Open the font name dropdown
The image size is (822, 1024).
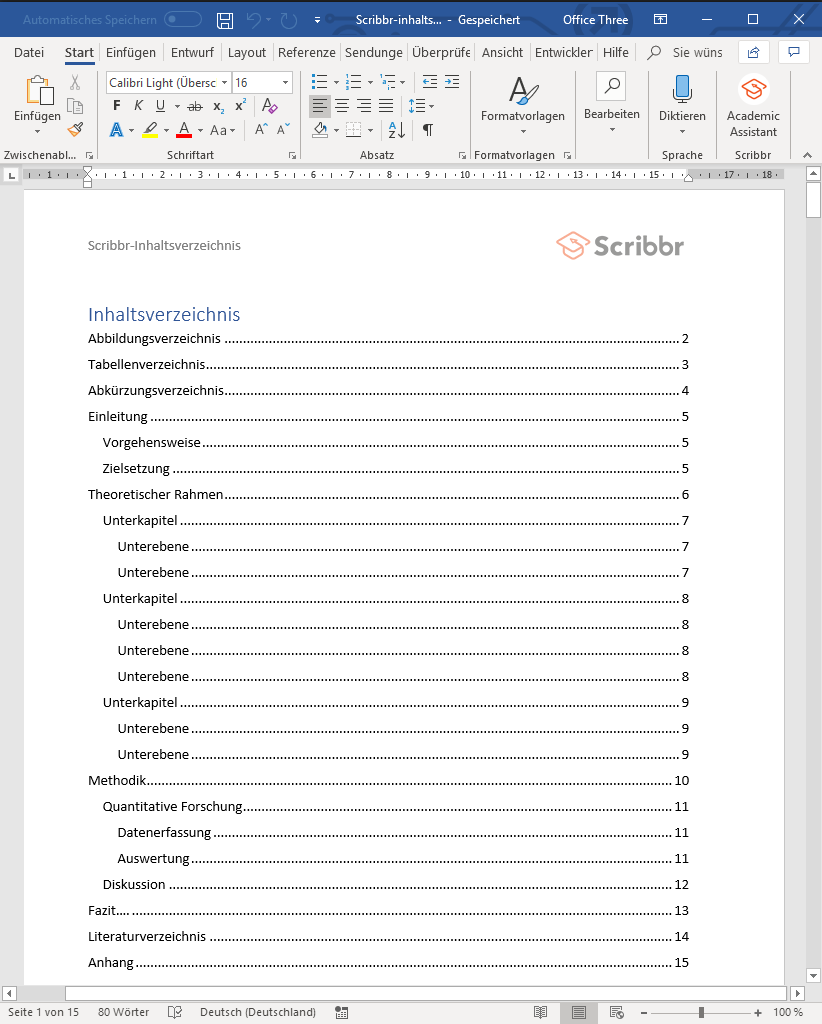[224, 83]
